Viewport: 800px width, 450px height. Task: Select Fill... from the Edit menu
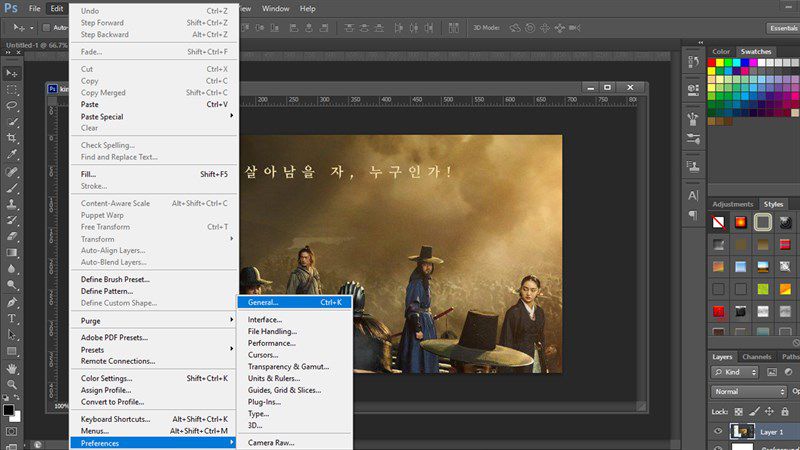(x=154, y=174)
